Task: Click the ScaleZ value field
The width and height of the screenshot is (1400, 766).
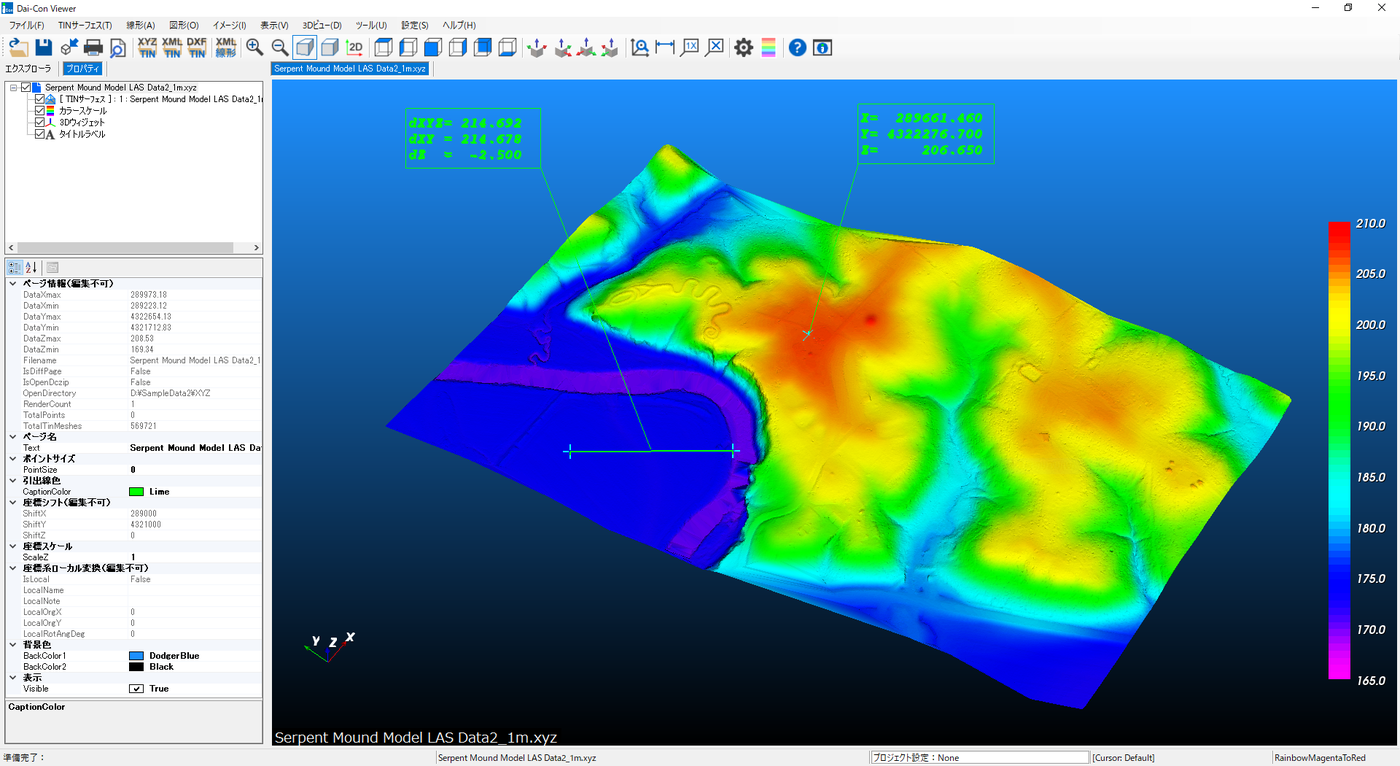Action: click(x=195, y=557)
